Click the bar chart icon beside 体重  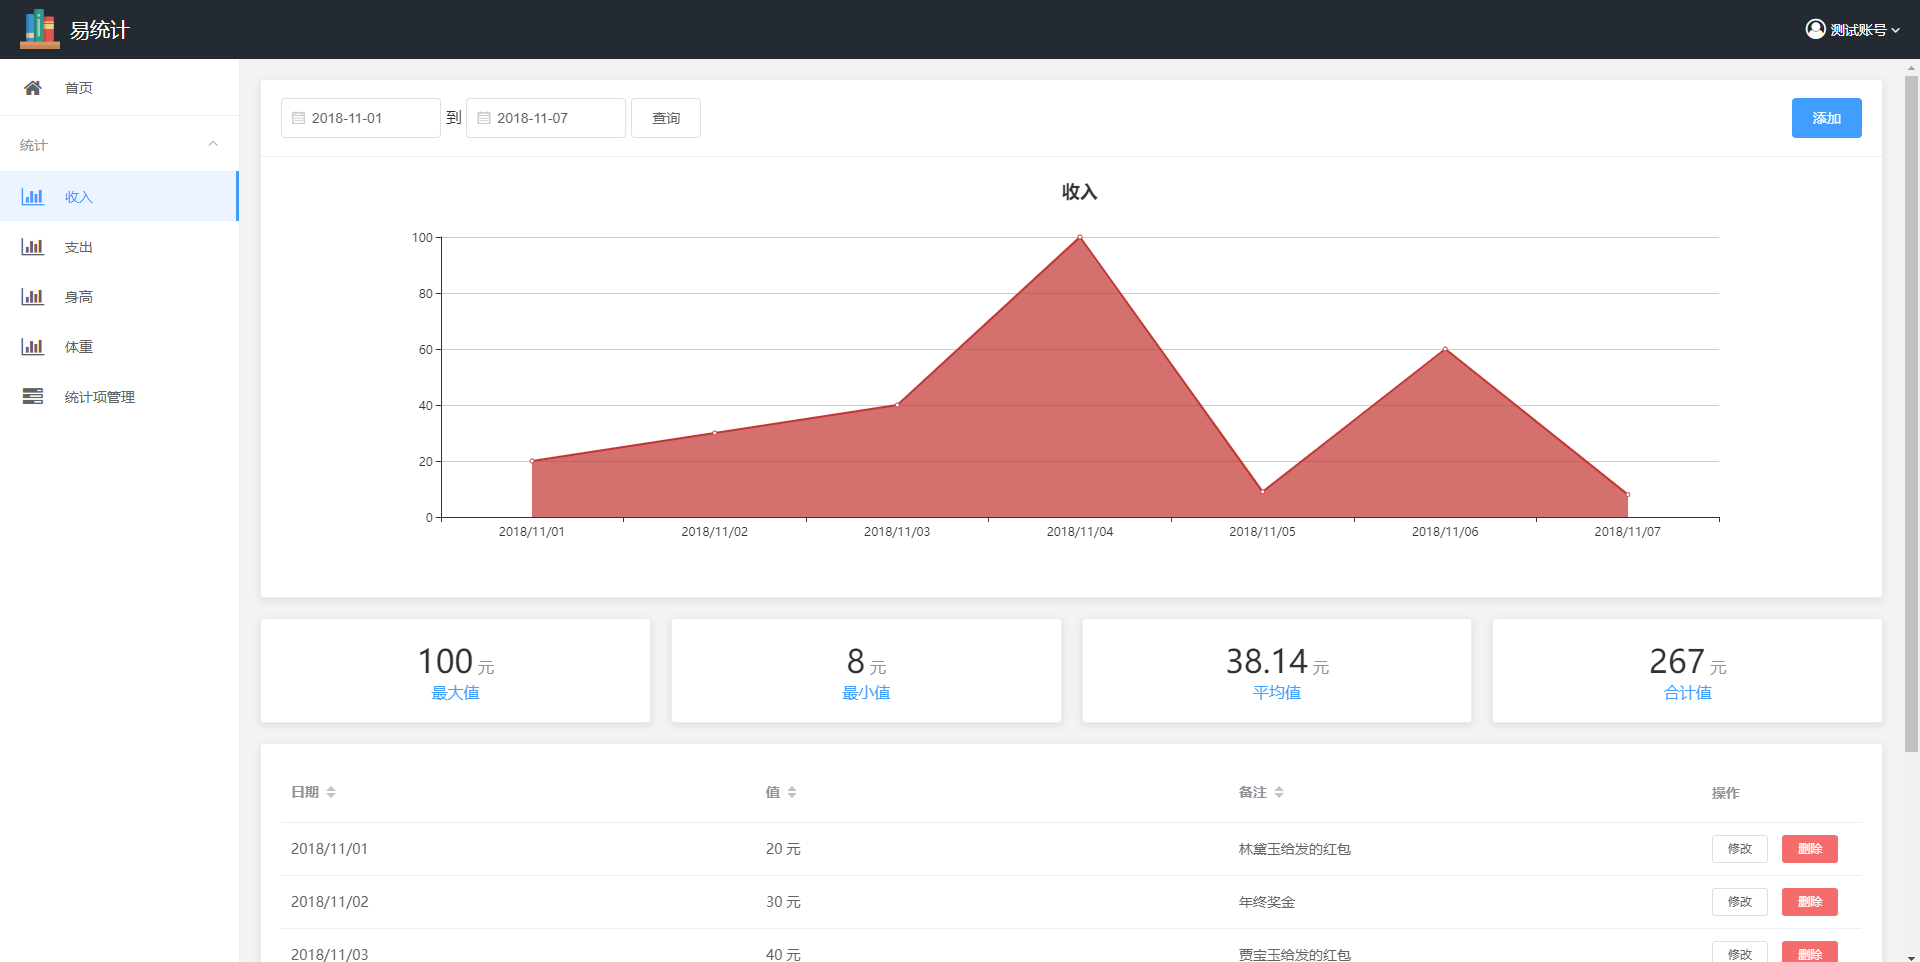(33, 347)
